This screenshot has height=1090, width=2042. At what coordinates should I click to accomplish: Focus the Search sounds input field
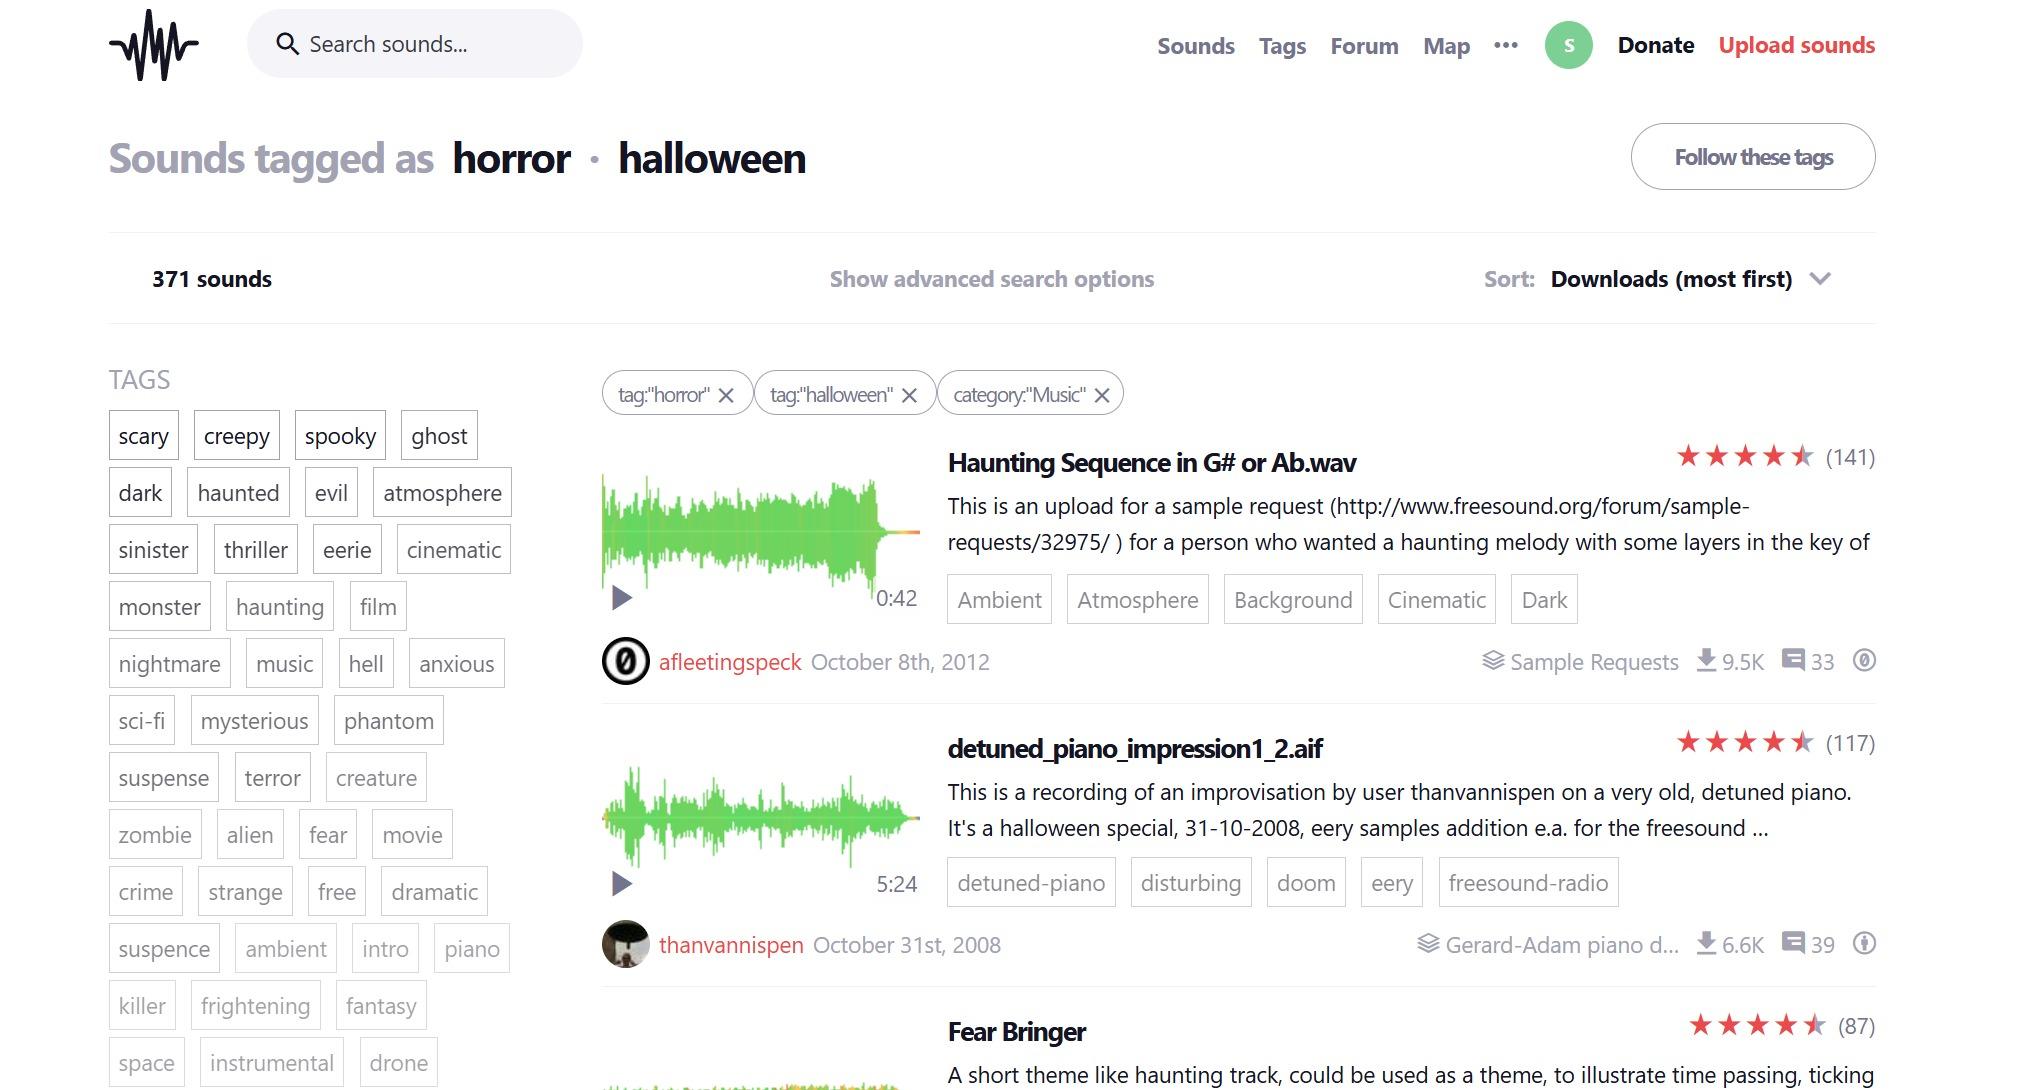430,44
